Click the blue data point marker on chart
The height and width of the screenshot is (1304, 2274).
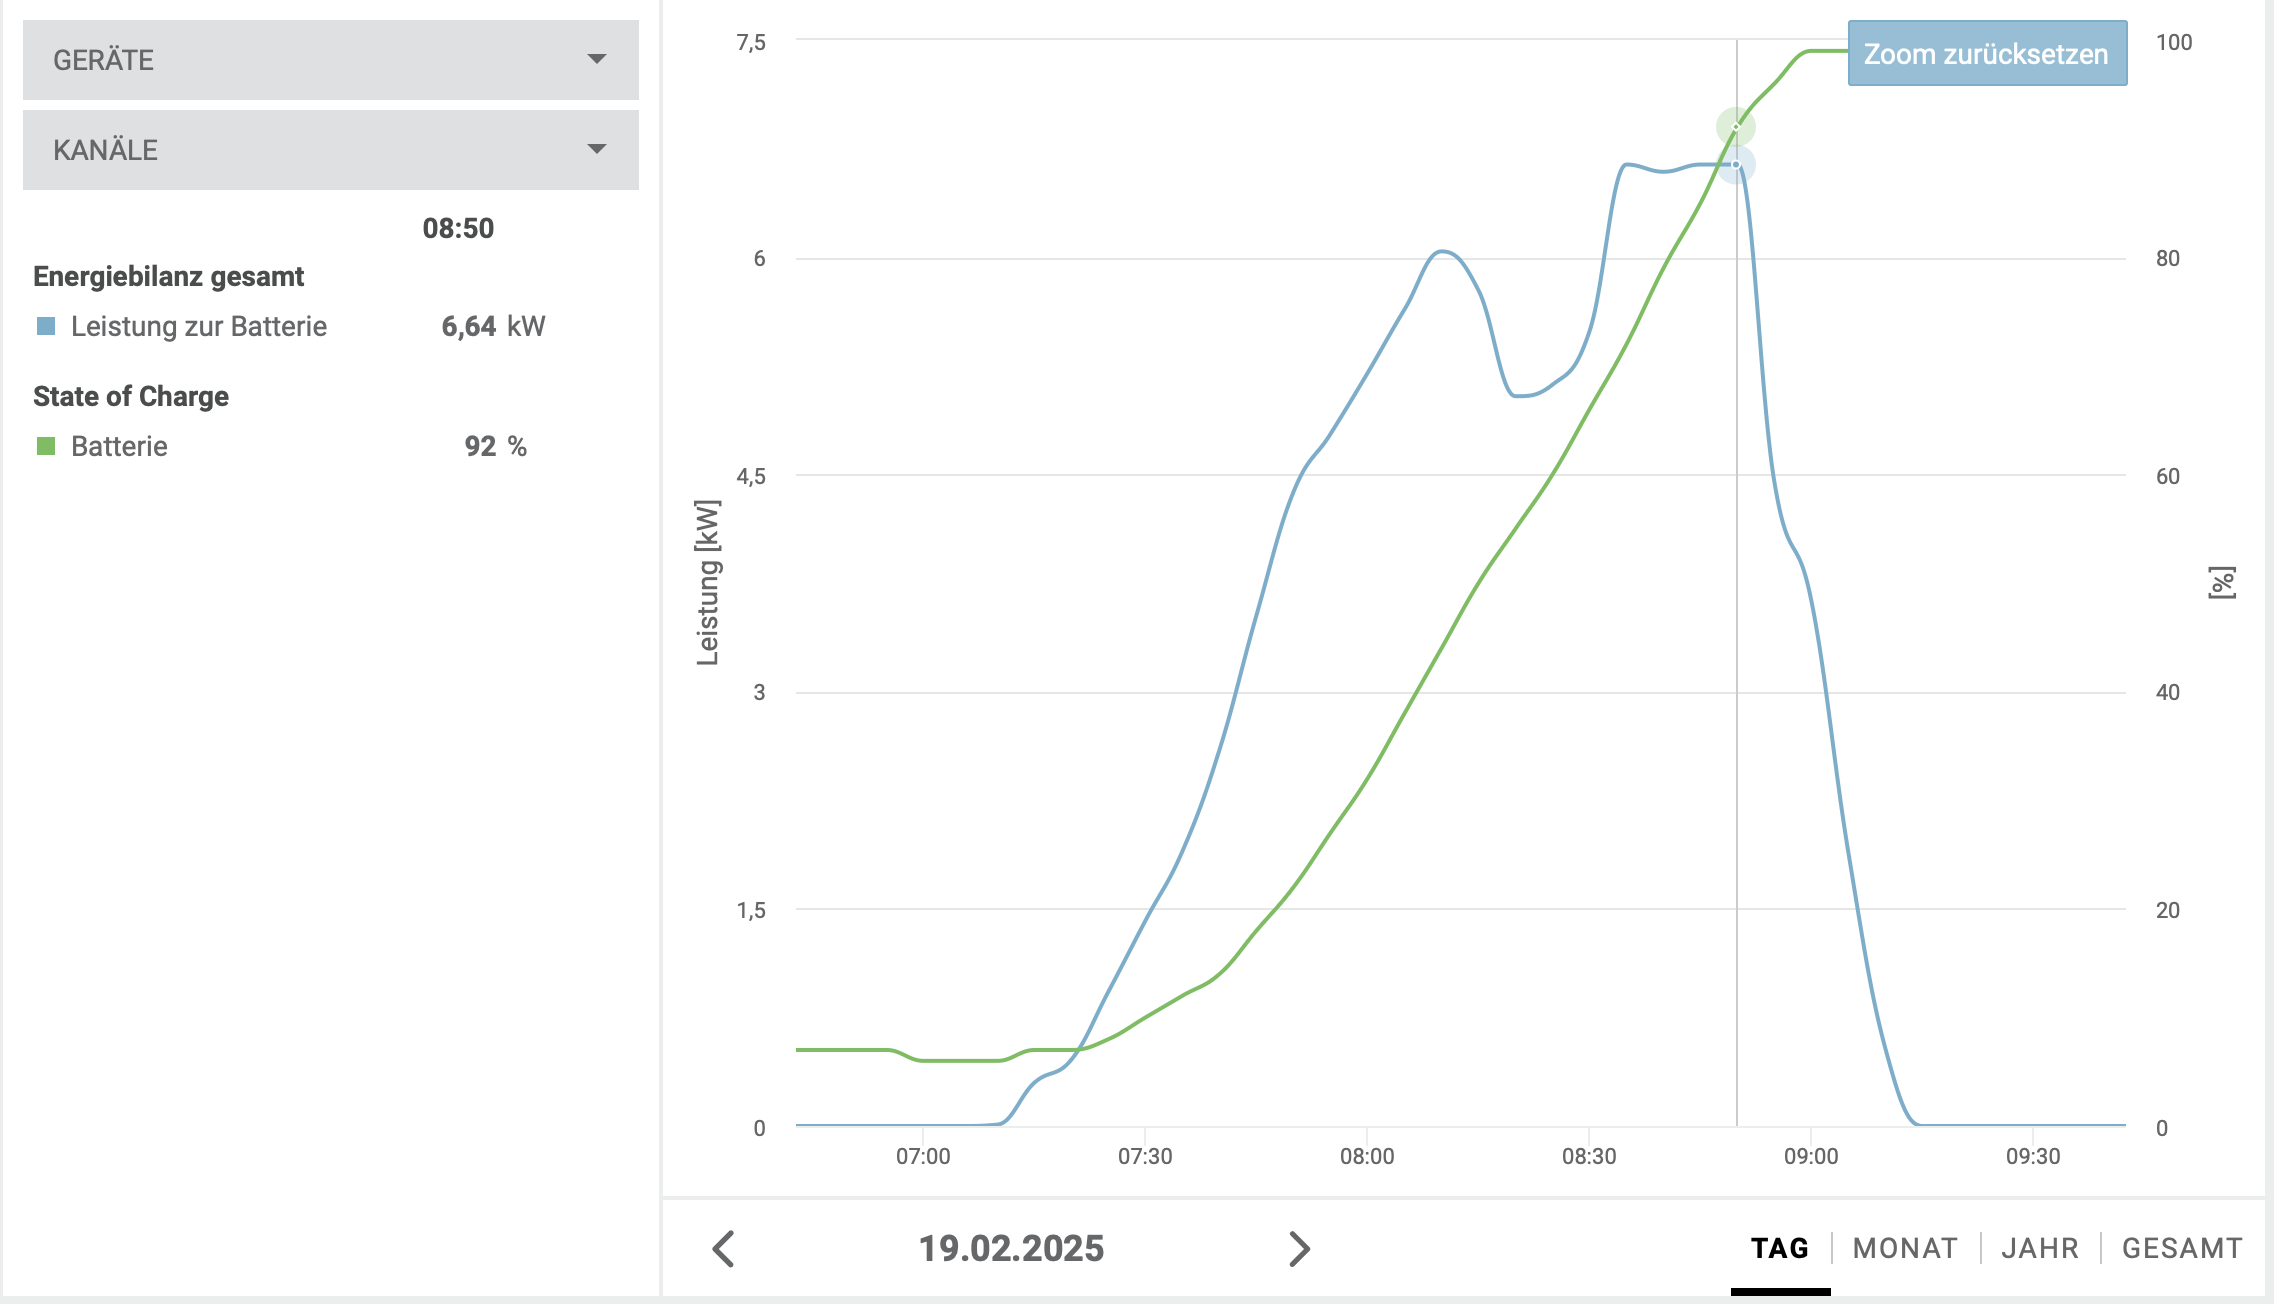tap(1736, 165)
